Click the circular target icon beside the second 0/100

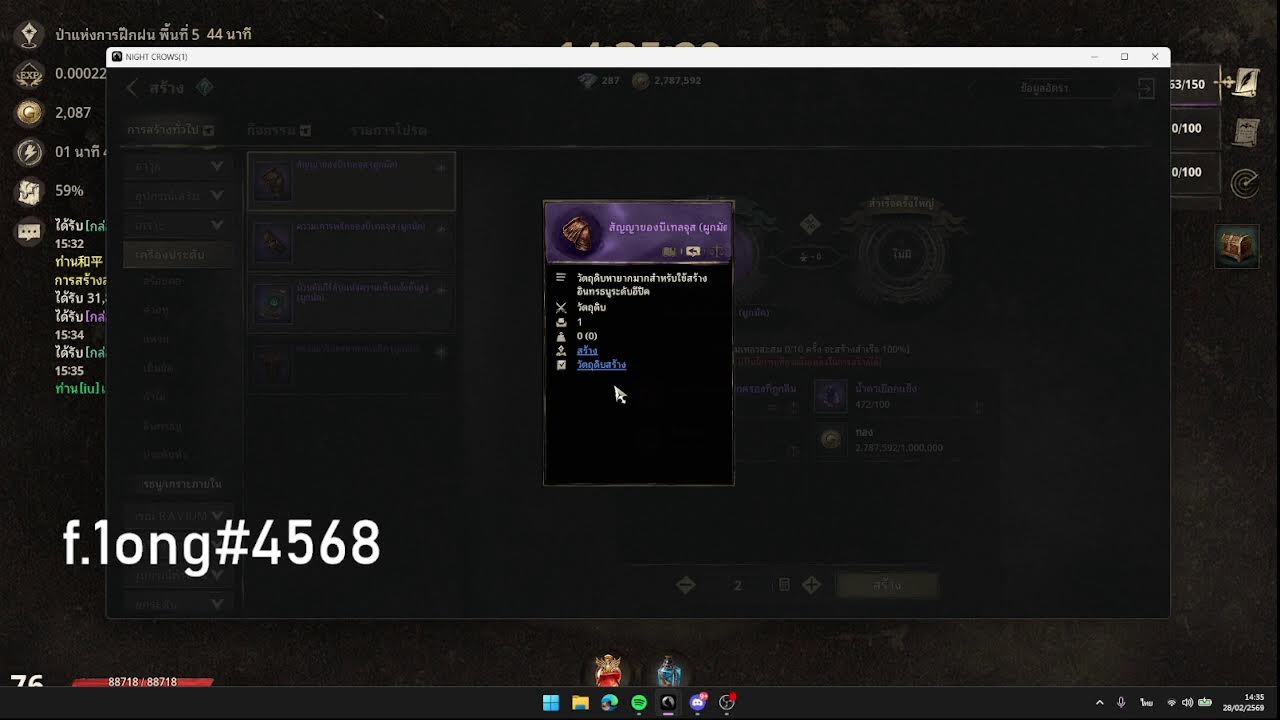click(1244, 183)
